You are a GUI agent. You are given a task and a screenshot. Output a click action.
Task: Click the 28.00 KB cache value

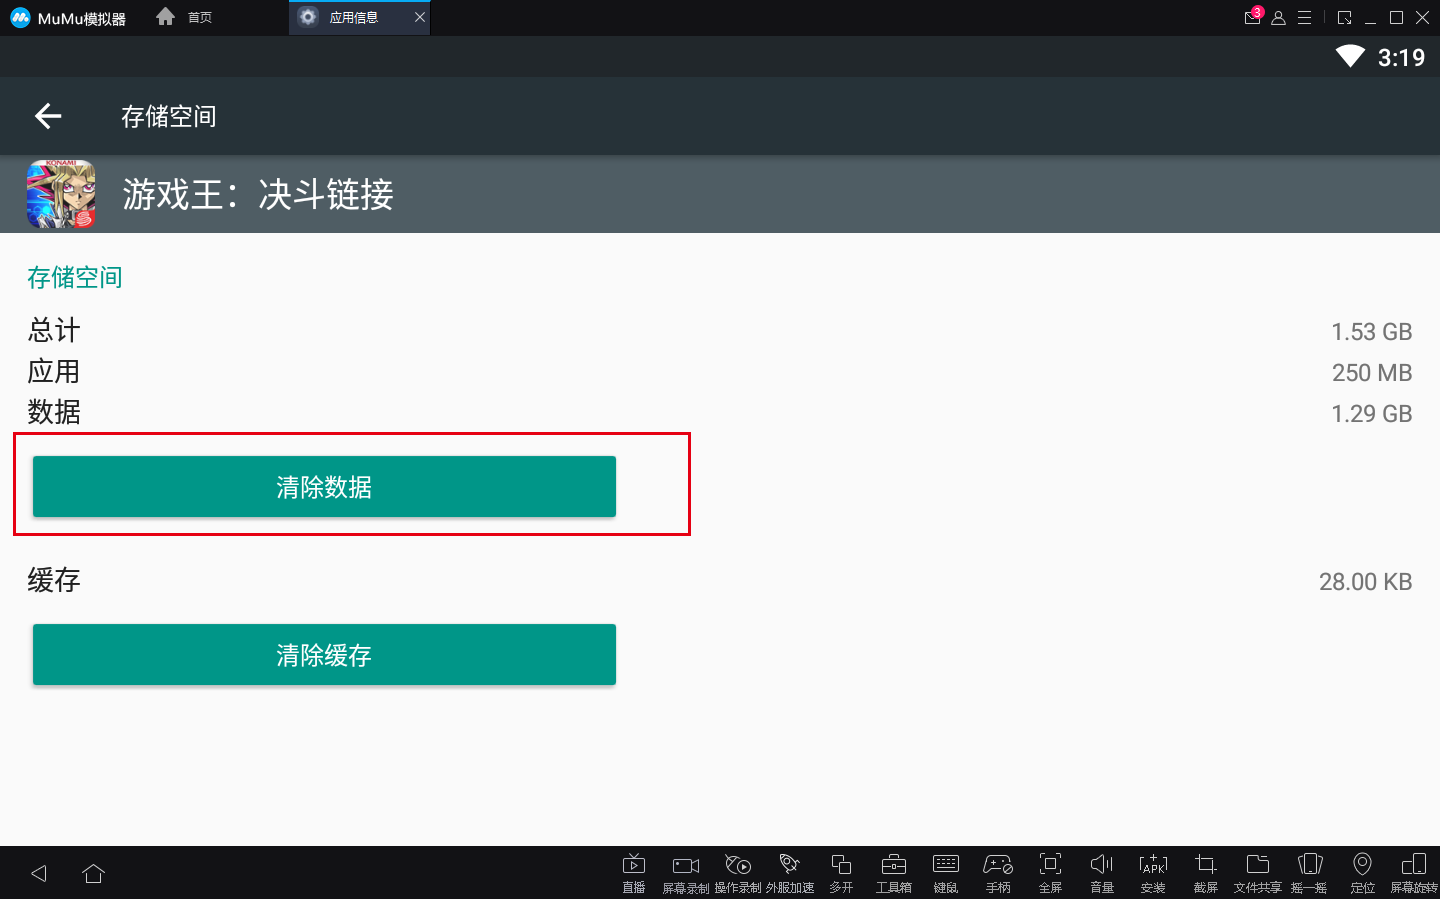(x=1365, y=582)
